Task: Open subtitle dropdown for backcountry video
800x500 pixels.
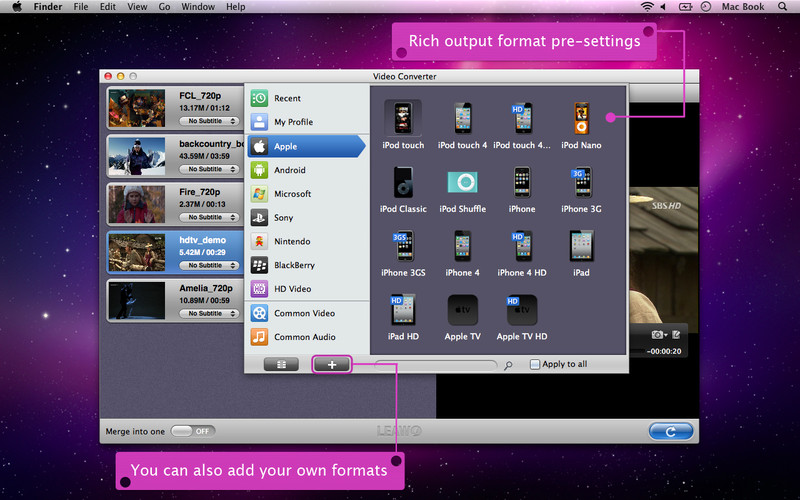Action: point(209,169)
